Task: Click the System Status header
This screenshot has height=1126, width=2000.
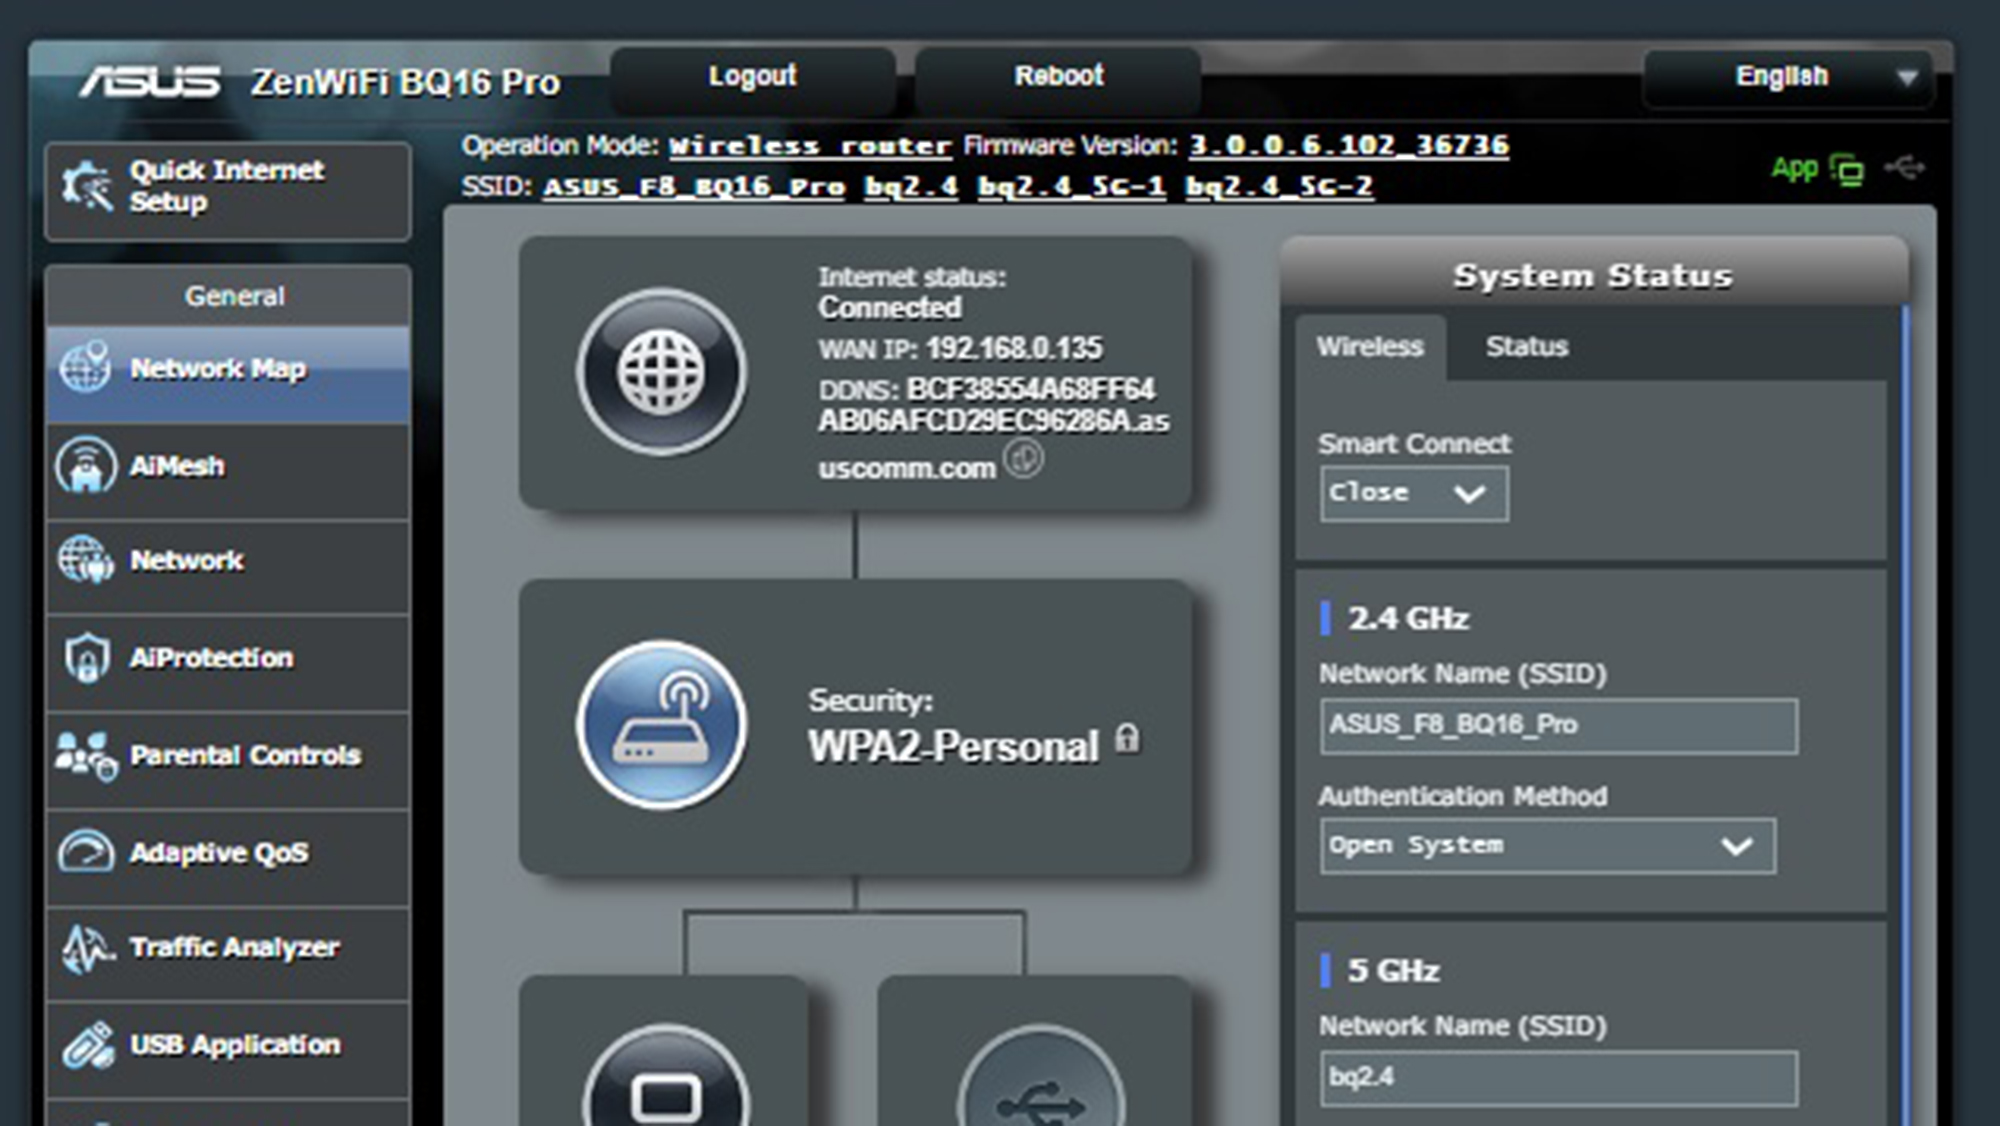Action: (1593, 274)
